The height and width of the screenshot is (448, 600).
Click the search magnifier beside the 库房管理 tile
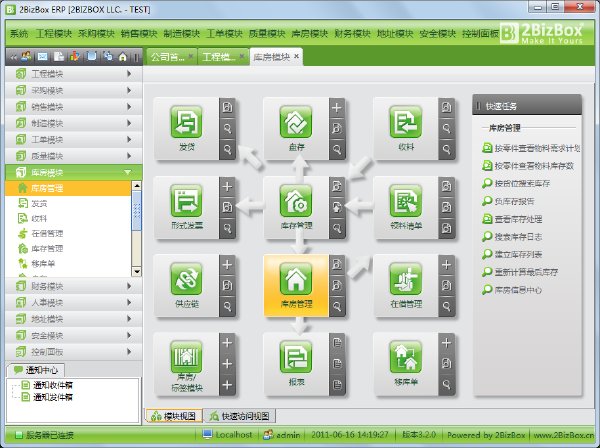337,306
